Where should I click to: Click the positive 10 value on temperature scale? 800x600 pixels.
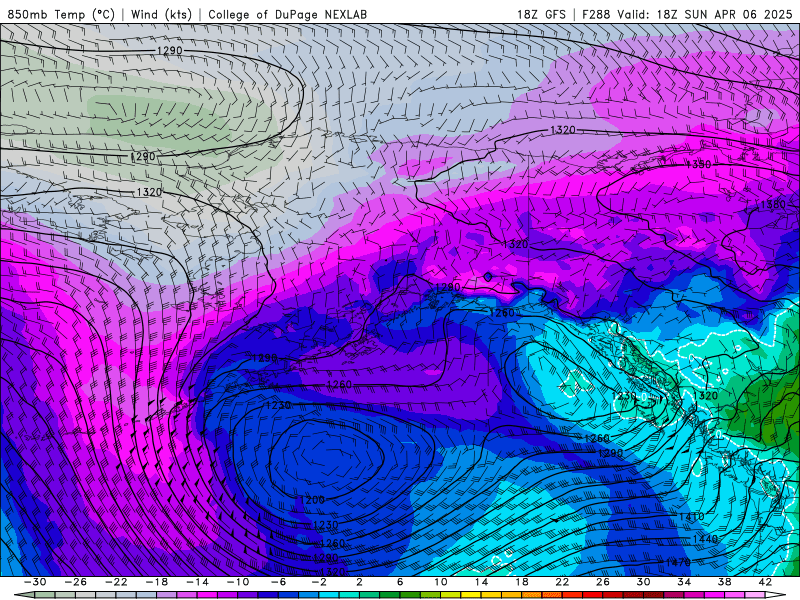[x=441, y=582]
